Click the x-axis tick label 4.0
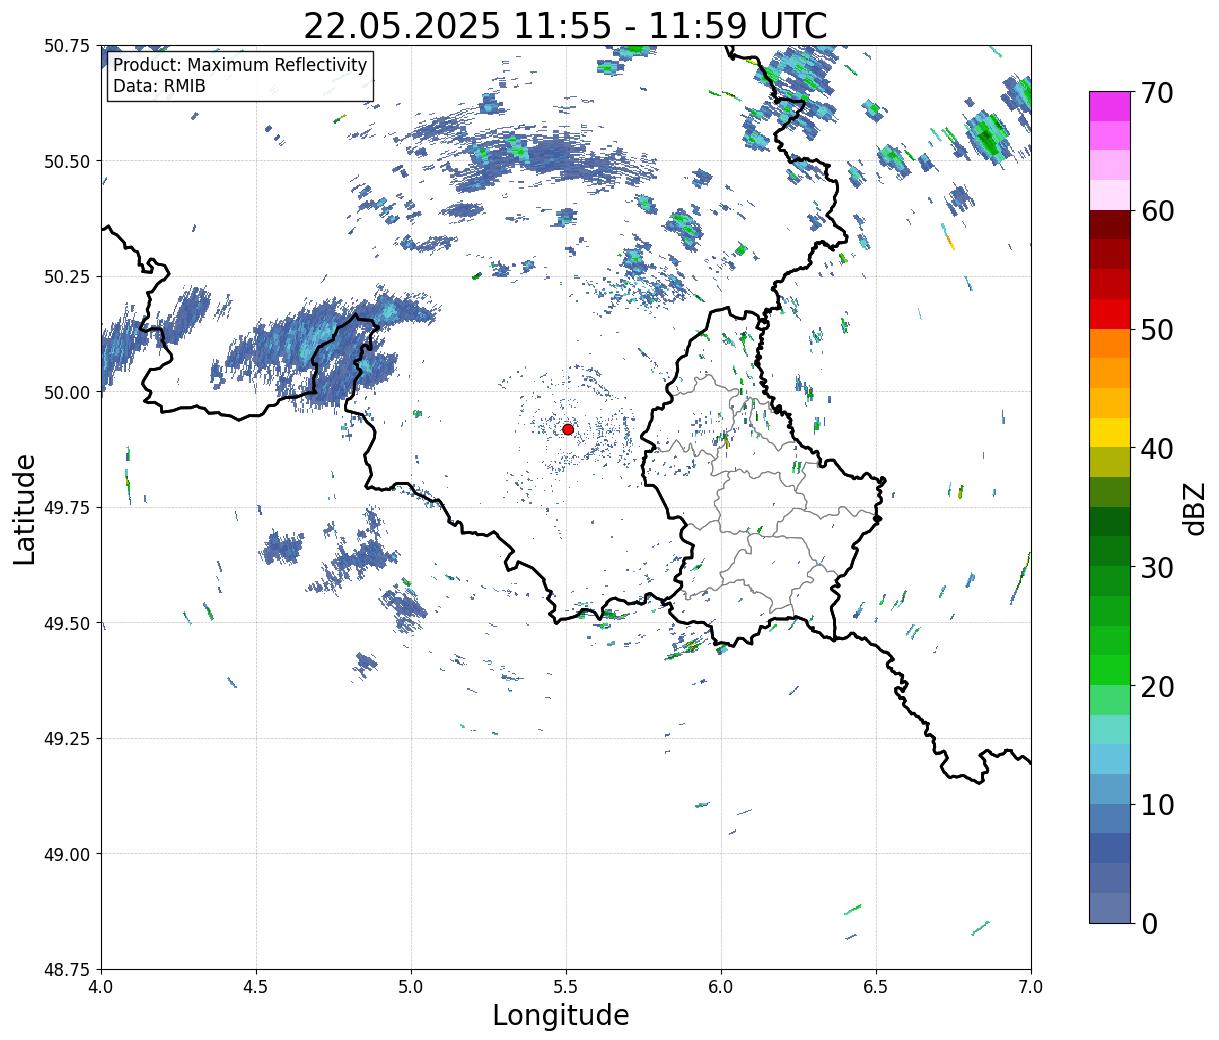This screenshot has width=1219, height=1040. [x=101, y=987]
